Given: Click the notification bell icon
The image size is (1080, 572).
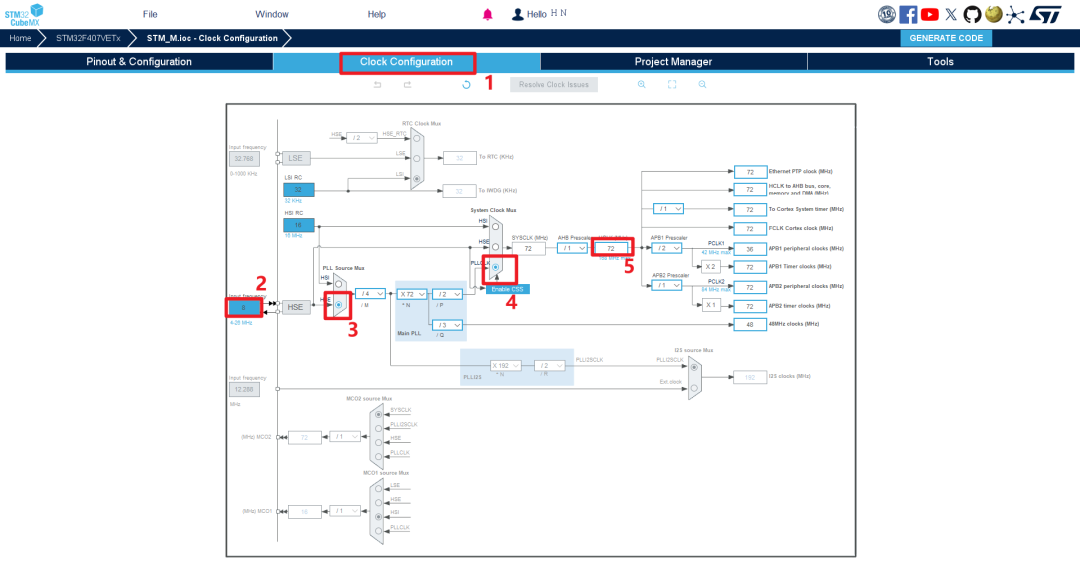Looking at the screenshot, I should (488, 14).
